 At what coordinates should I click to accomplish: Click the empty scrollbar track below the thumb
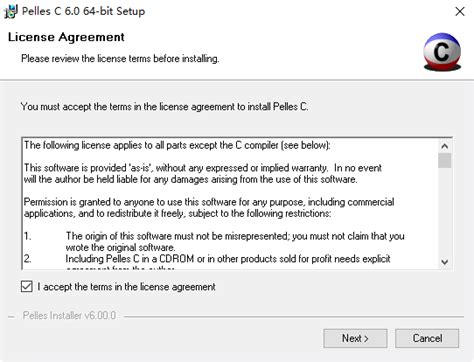coord(445,212)
